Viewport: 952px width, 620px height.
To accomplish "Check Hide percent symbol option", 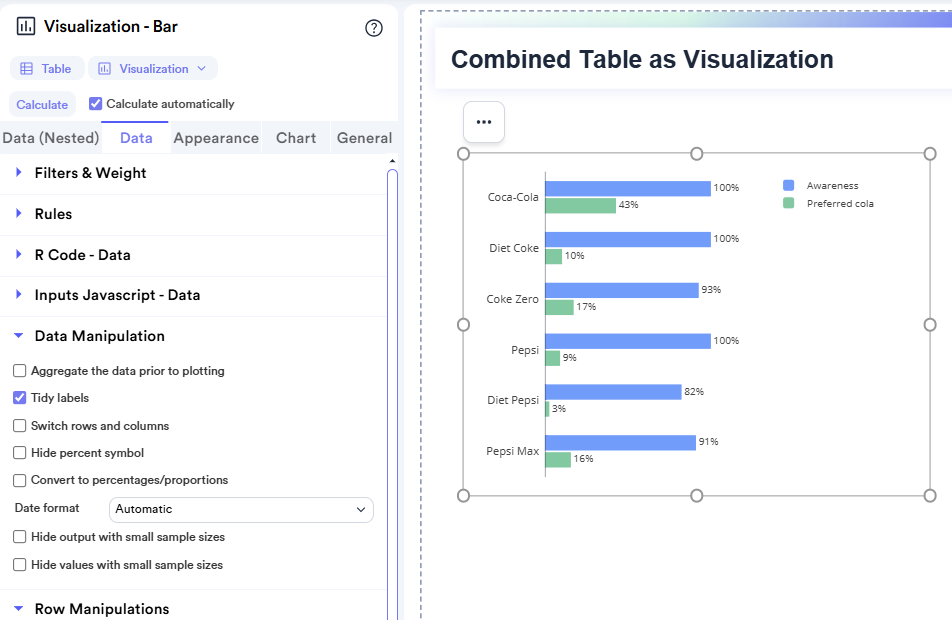I will click(20, 453).
